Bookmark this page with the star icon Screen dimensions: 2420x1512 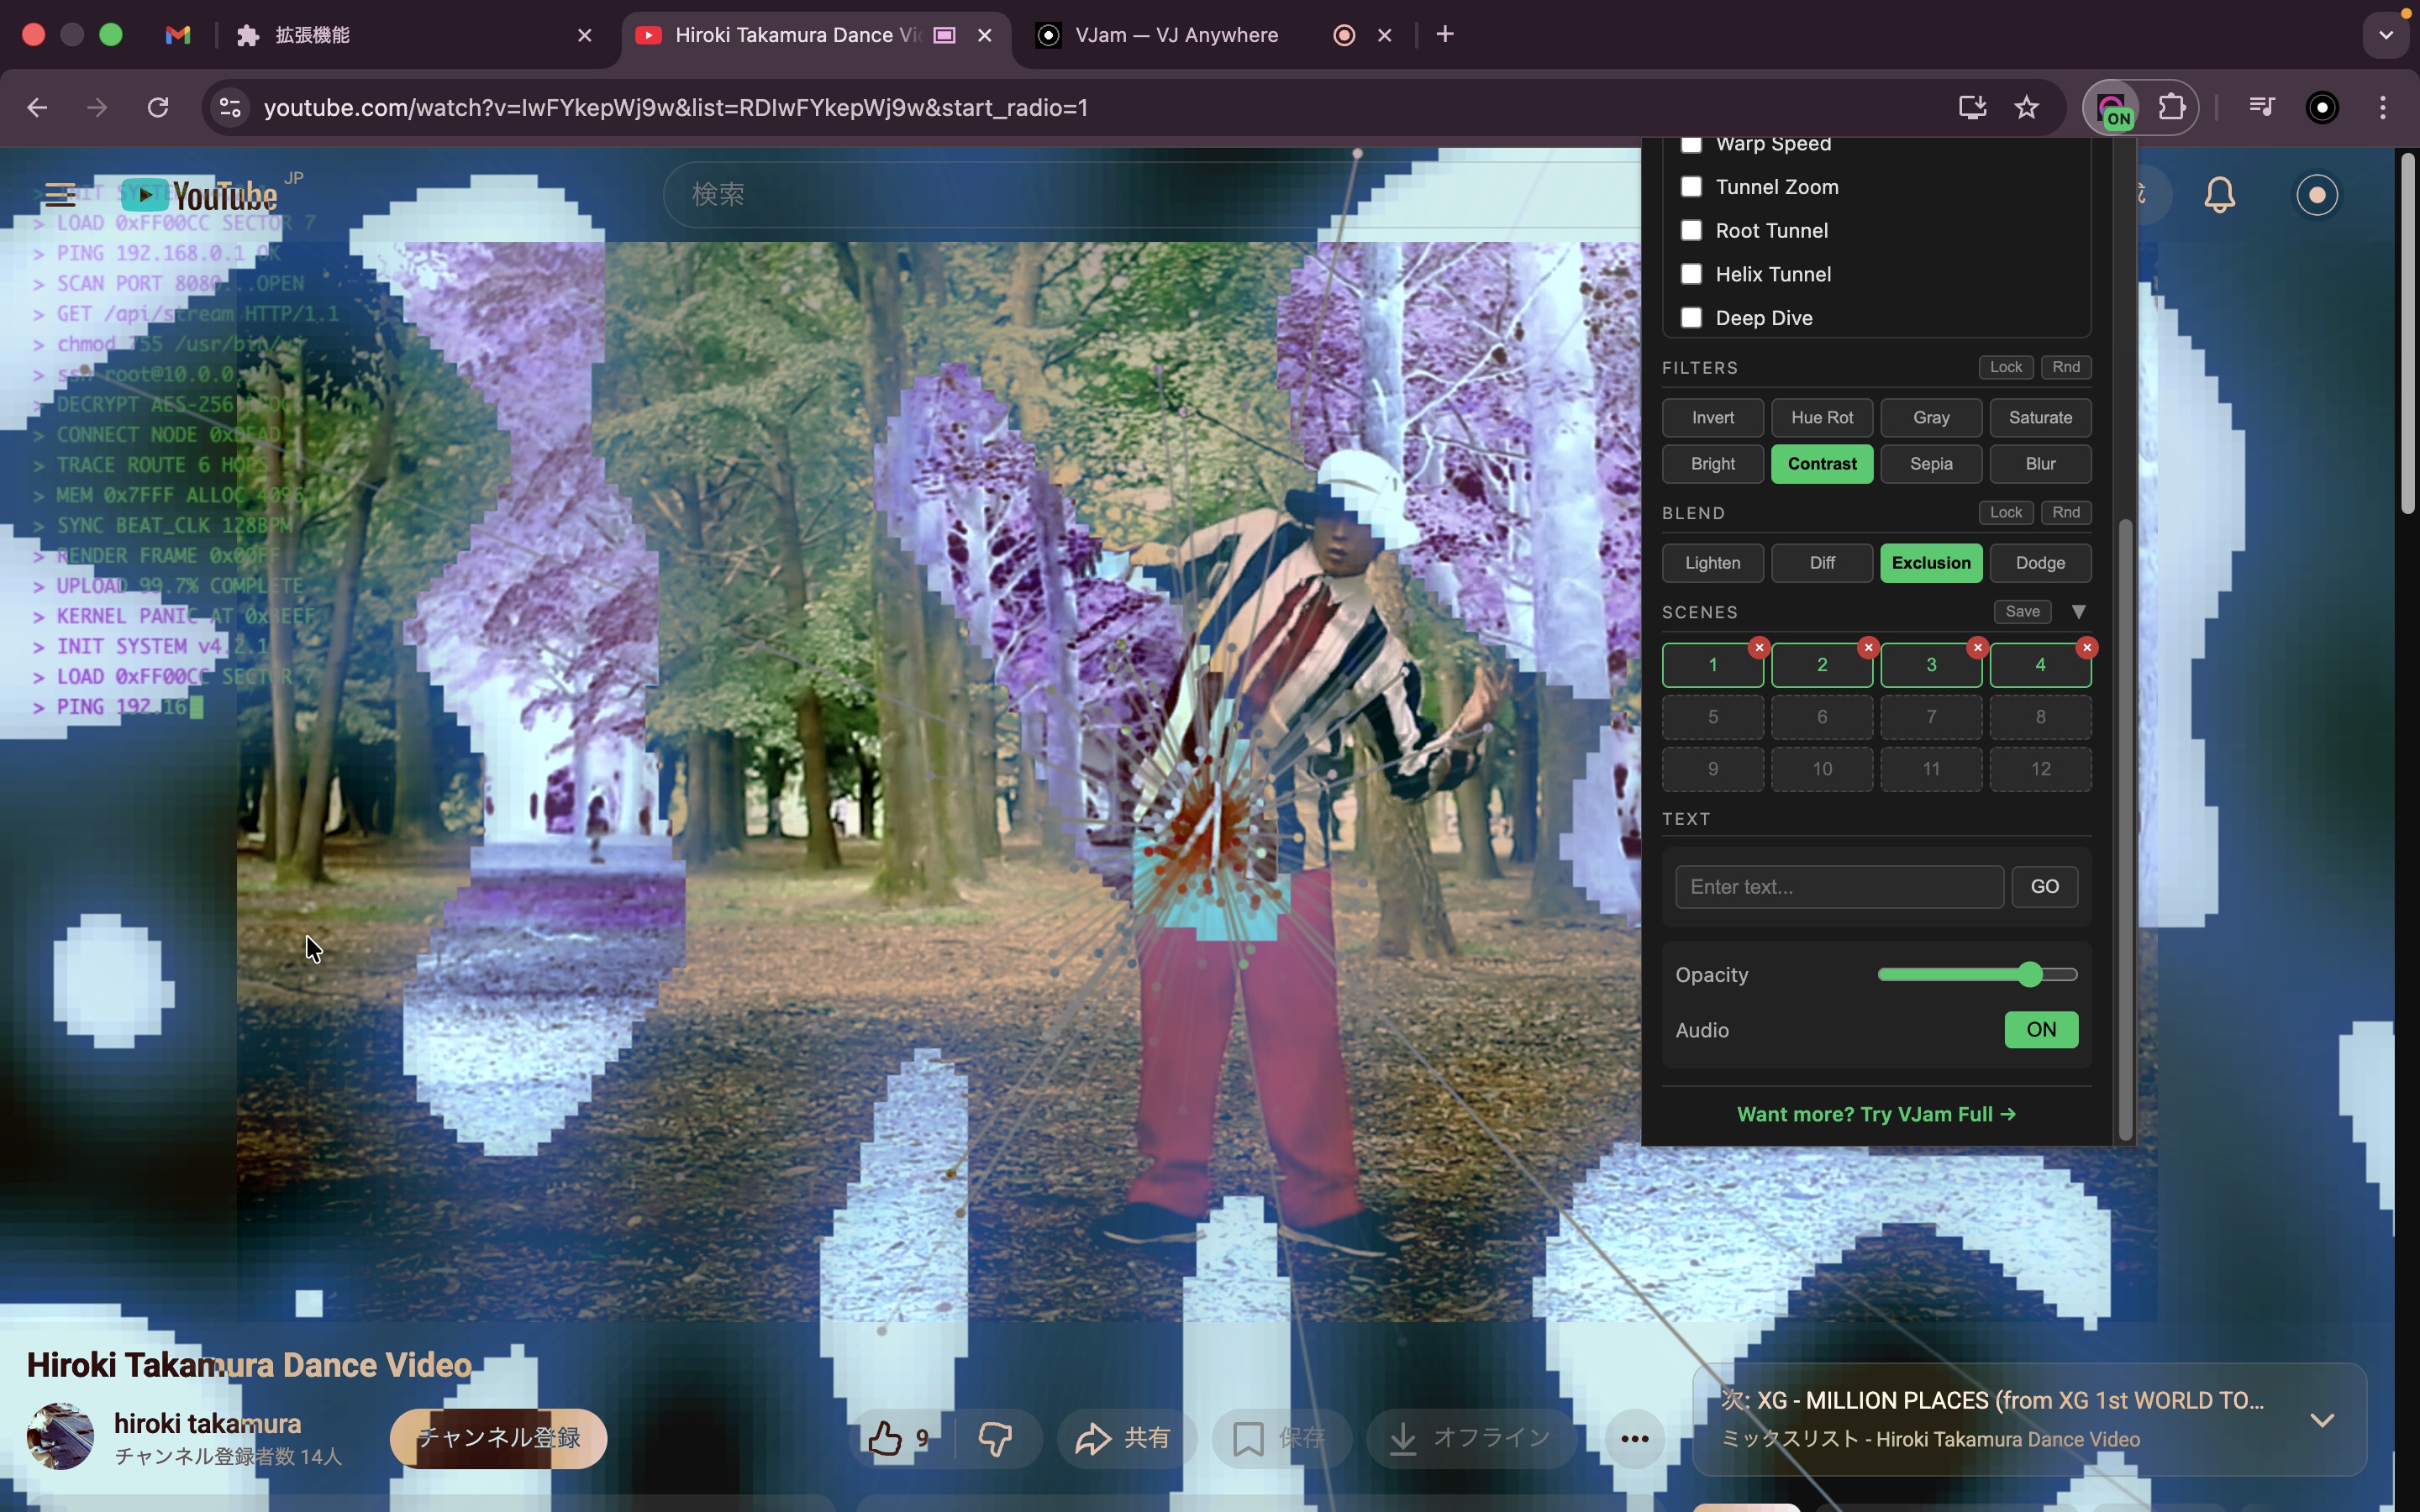point(2026,107)
